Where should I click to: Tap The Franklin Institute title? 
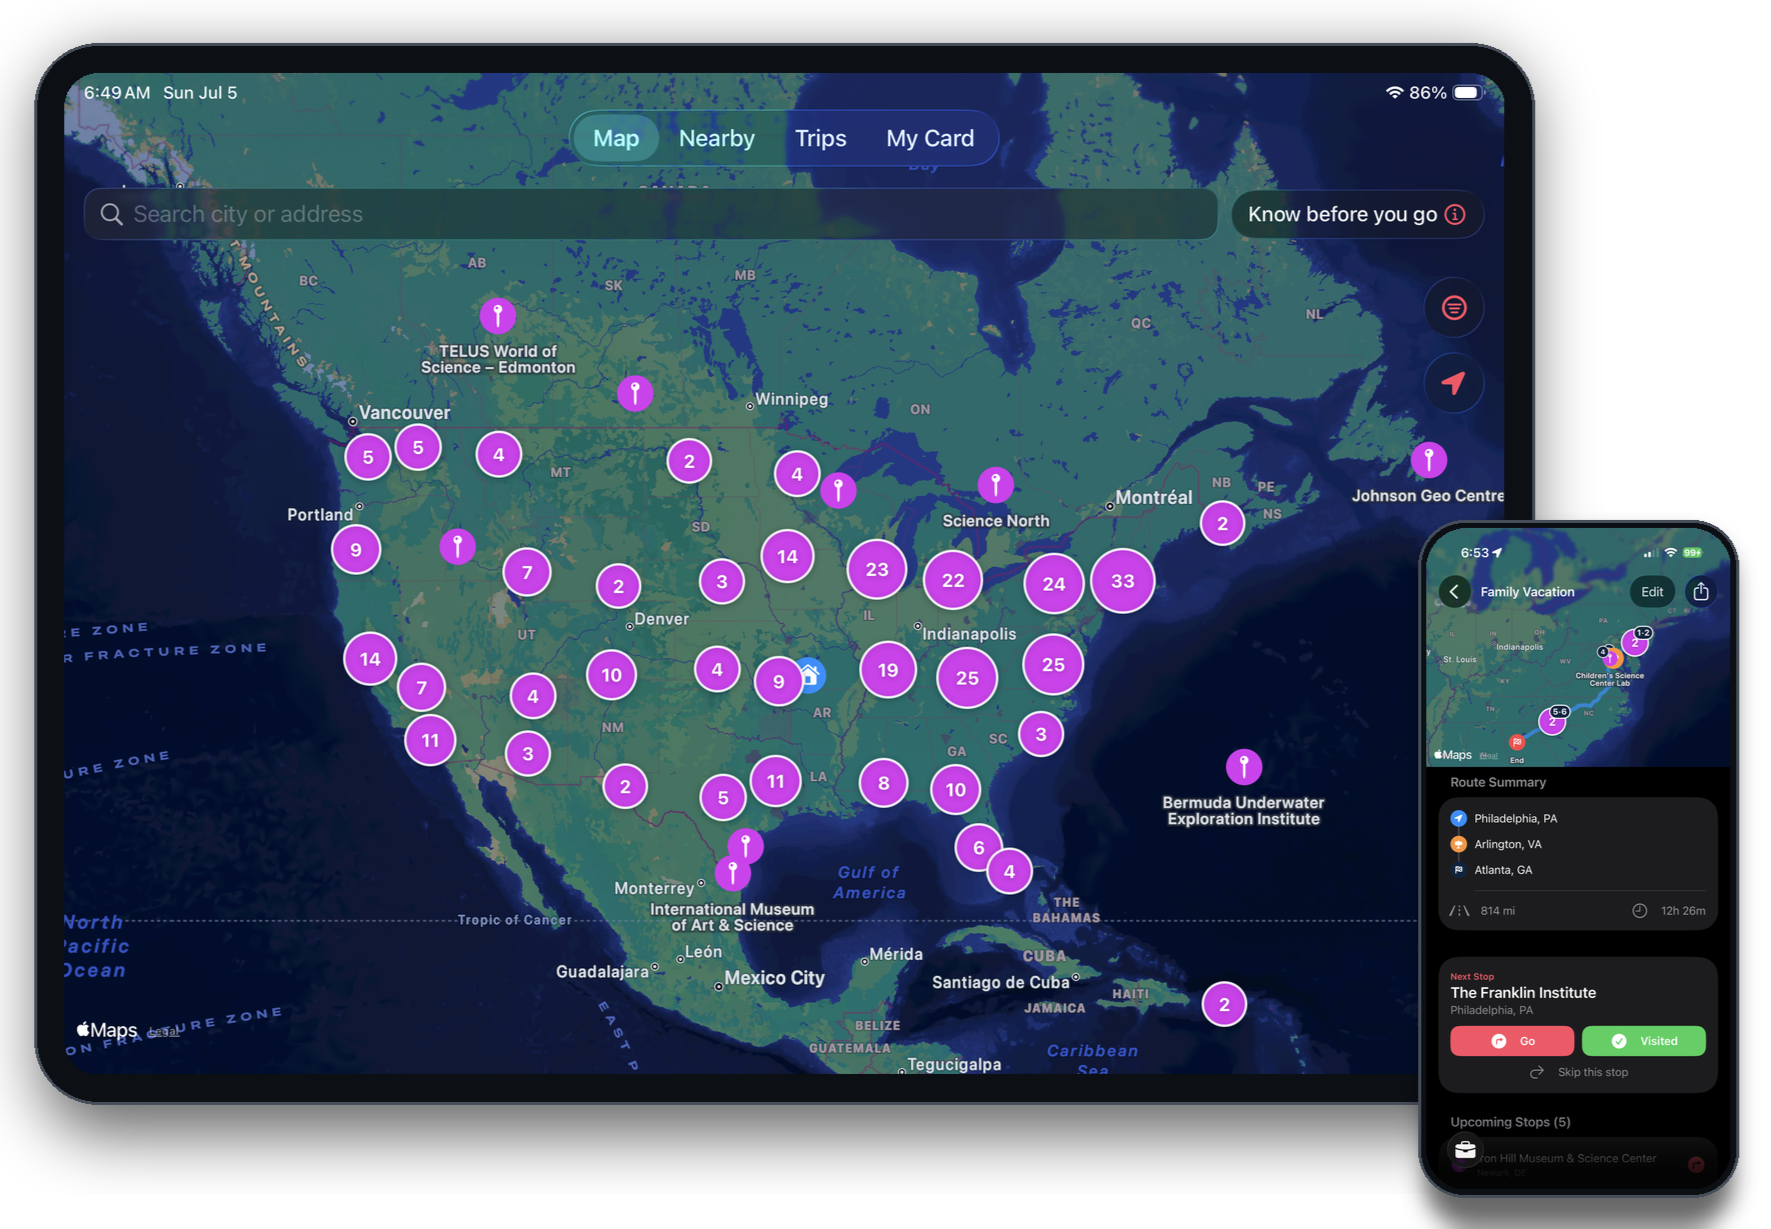(1523, 993)
